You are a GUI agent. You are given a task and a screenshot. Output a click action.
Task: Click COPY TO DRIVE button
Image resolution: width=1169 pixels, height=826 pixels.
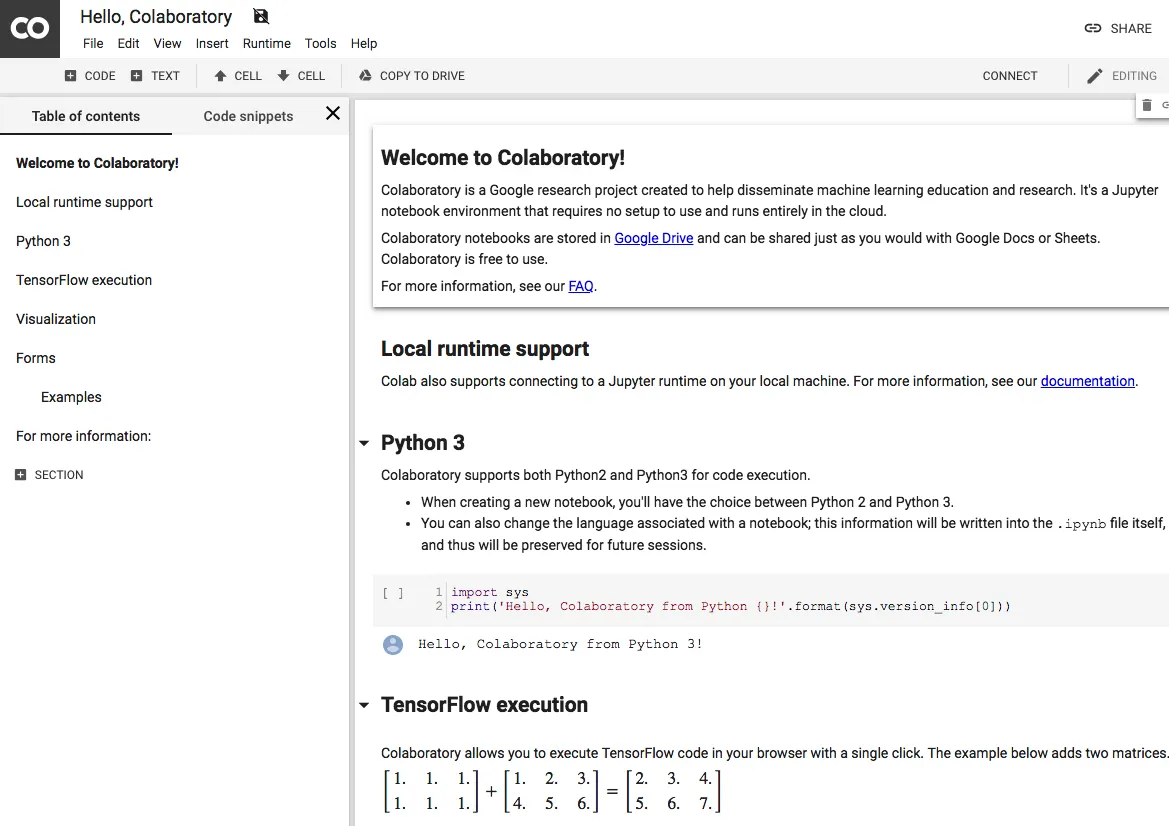click(x=412, y=75)
